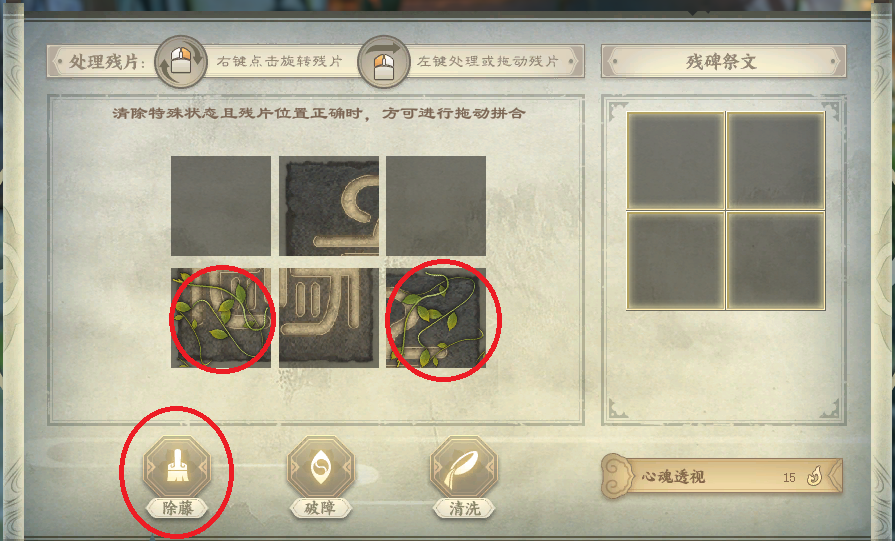The height and width of the screenshot is (541, 895).
Task: Select the vine-covered fragment at bottom left
Action: click(x=221, y=318)
